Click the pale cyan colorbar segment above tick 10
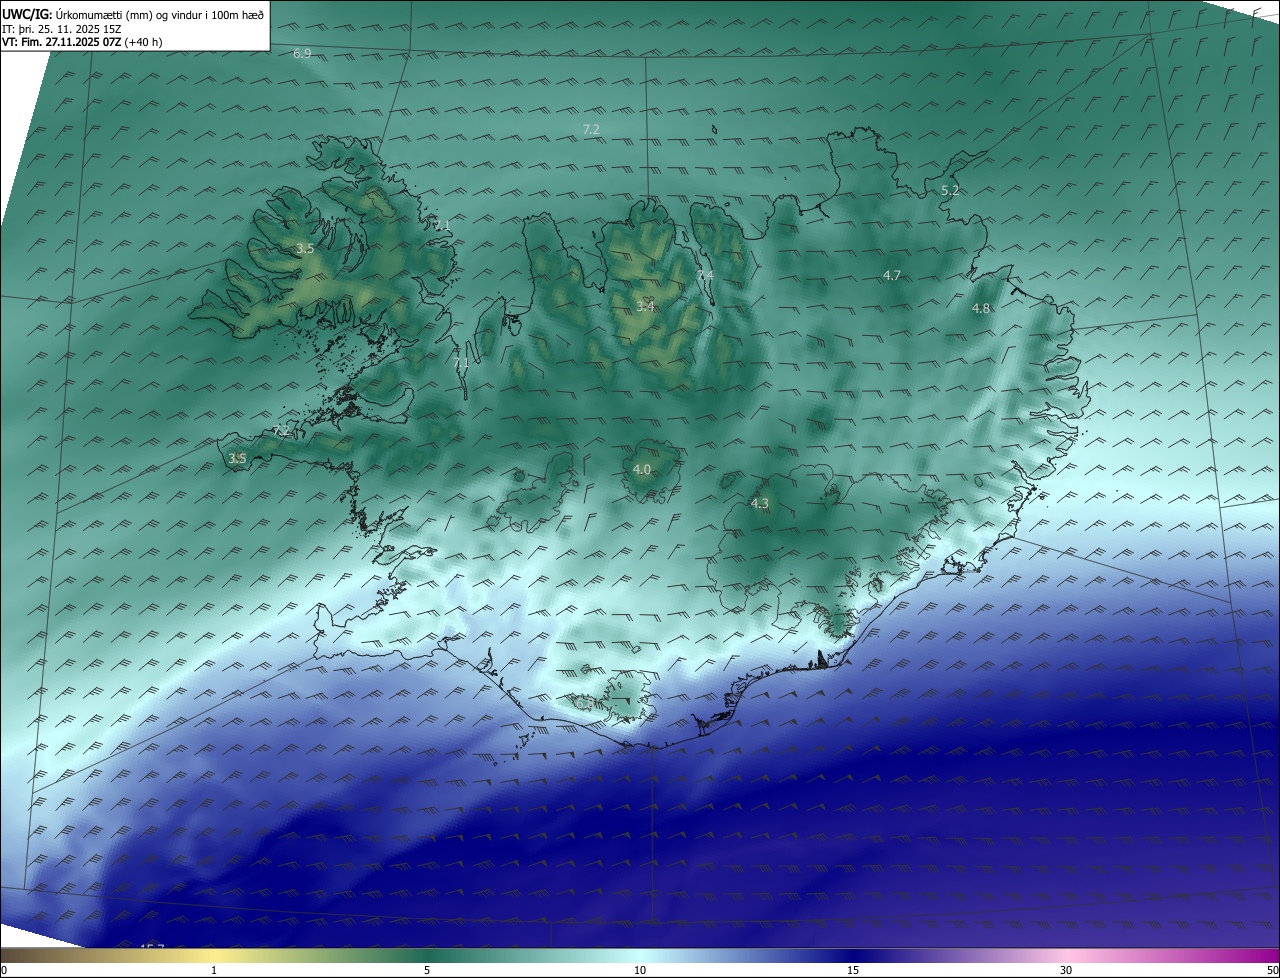Viewport: 1280px width, 978px height. [640, 956]
